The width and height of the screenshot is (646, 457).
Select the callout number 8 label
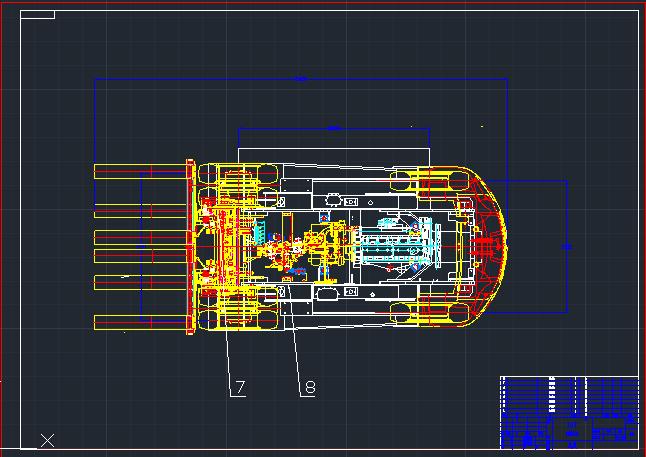click(x=310, y=387)
